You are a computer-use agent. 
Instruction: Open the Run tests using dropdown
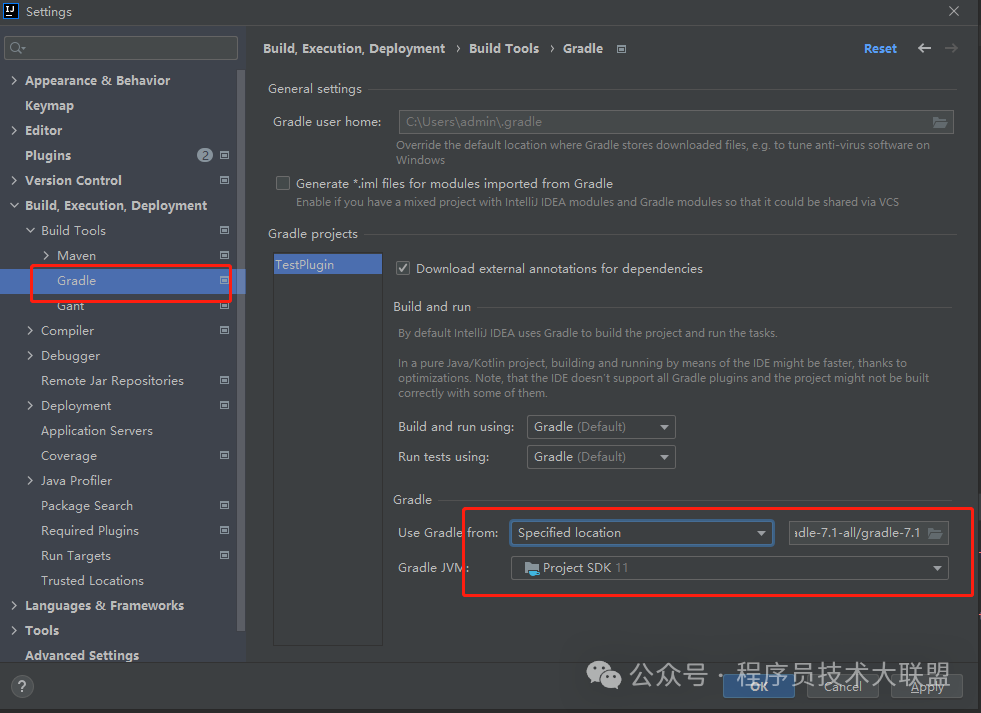601,457
